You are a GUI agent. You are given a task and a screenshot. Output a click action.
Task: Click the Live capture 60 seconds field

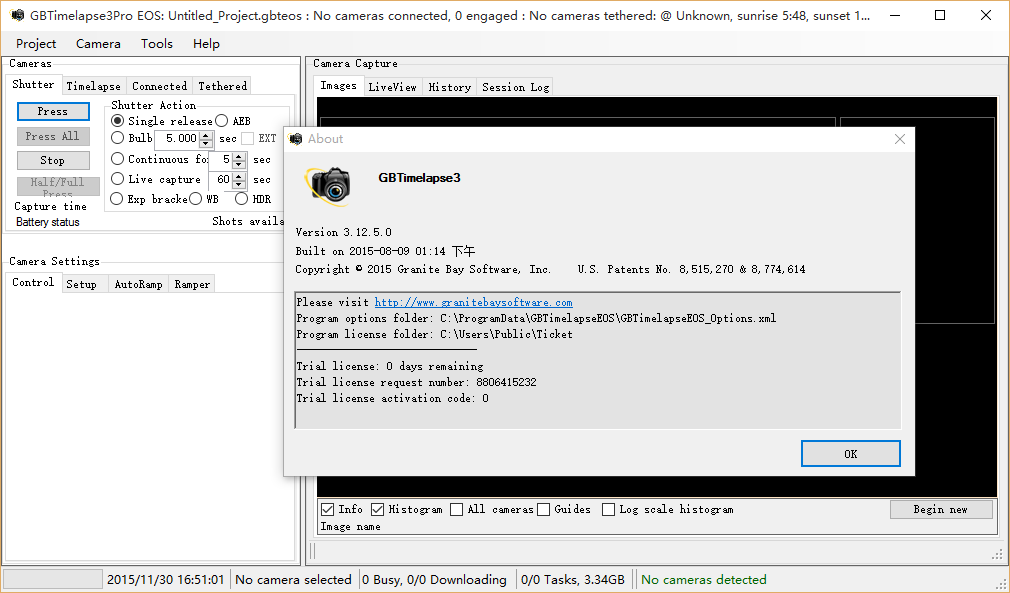[x=221, y=180]
